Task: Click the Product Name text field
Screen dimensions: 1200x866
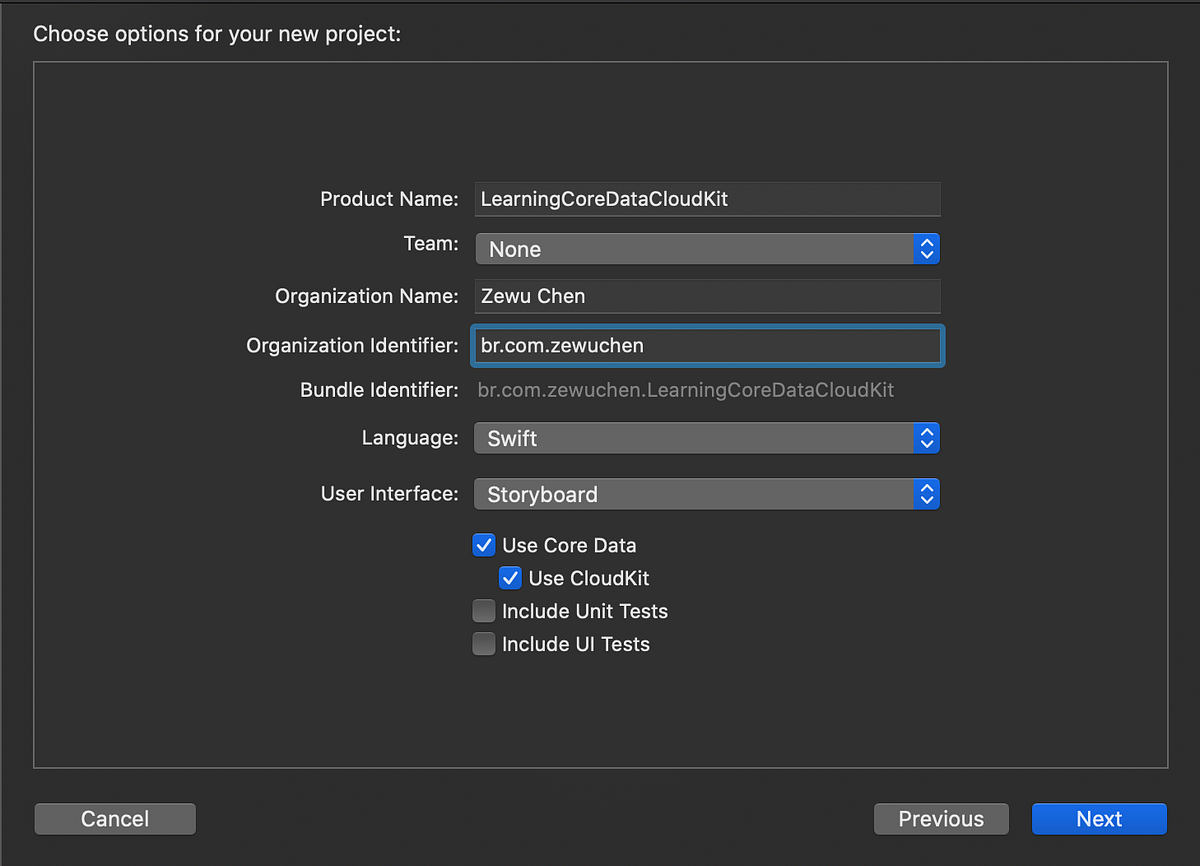Action: click(707, 199)
